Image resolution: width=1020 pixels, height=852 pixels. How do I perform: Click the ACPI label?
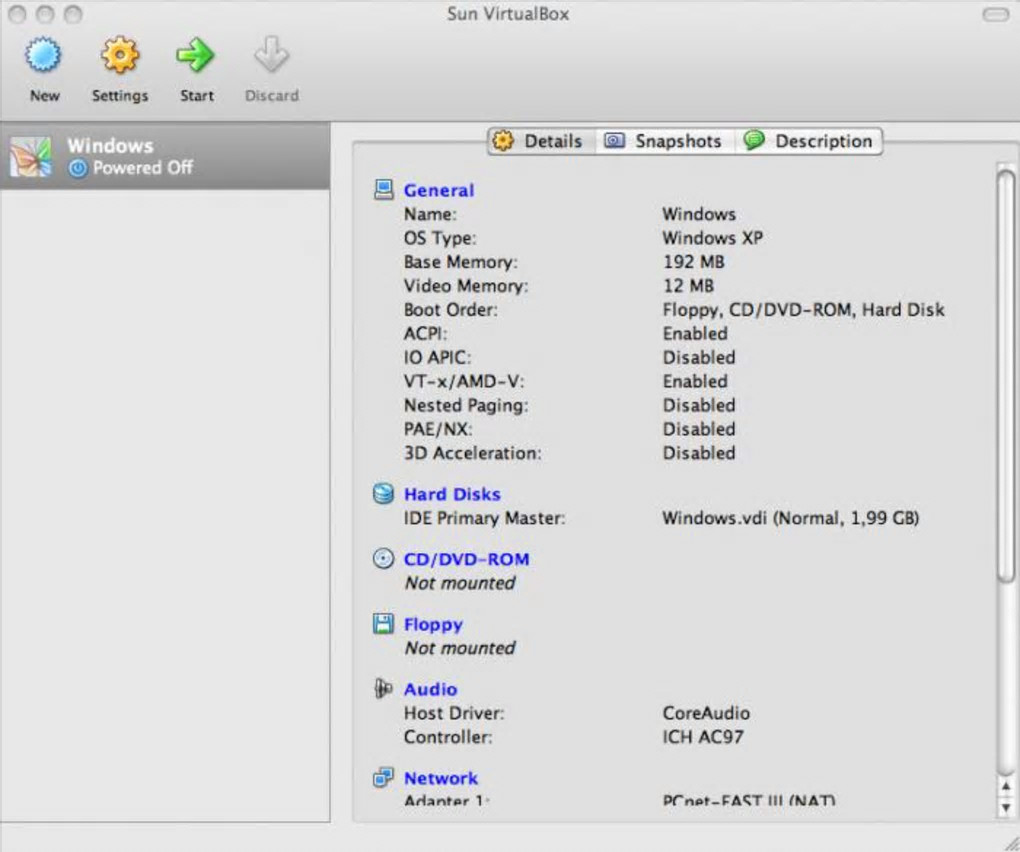425,334
